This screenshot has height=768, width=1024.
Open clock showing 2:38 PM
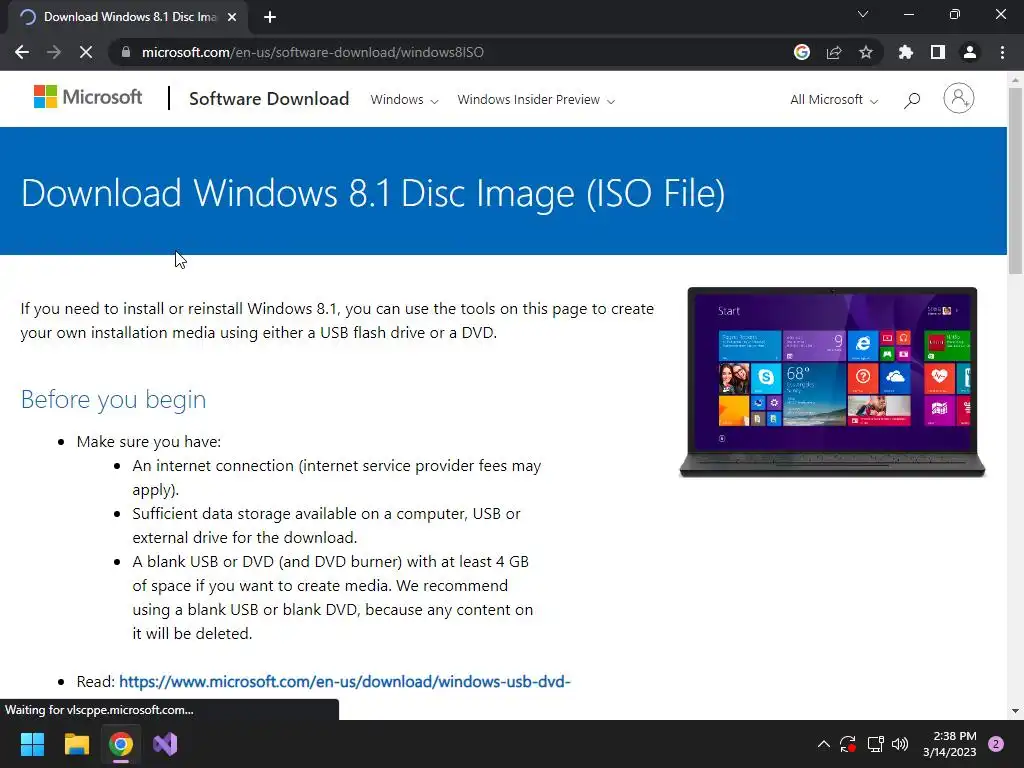(x=950, y=744)
